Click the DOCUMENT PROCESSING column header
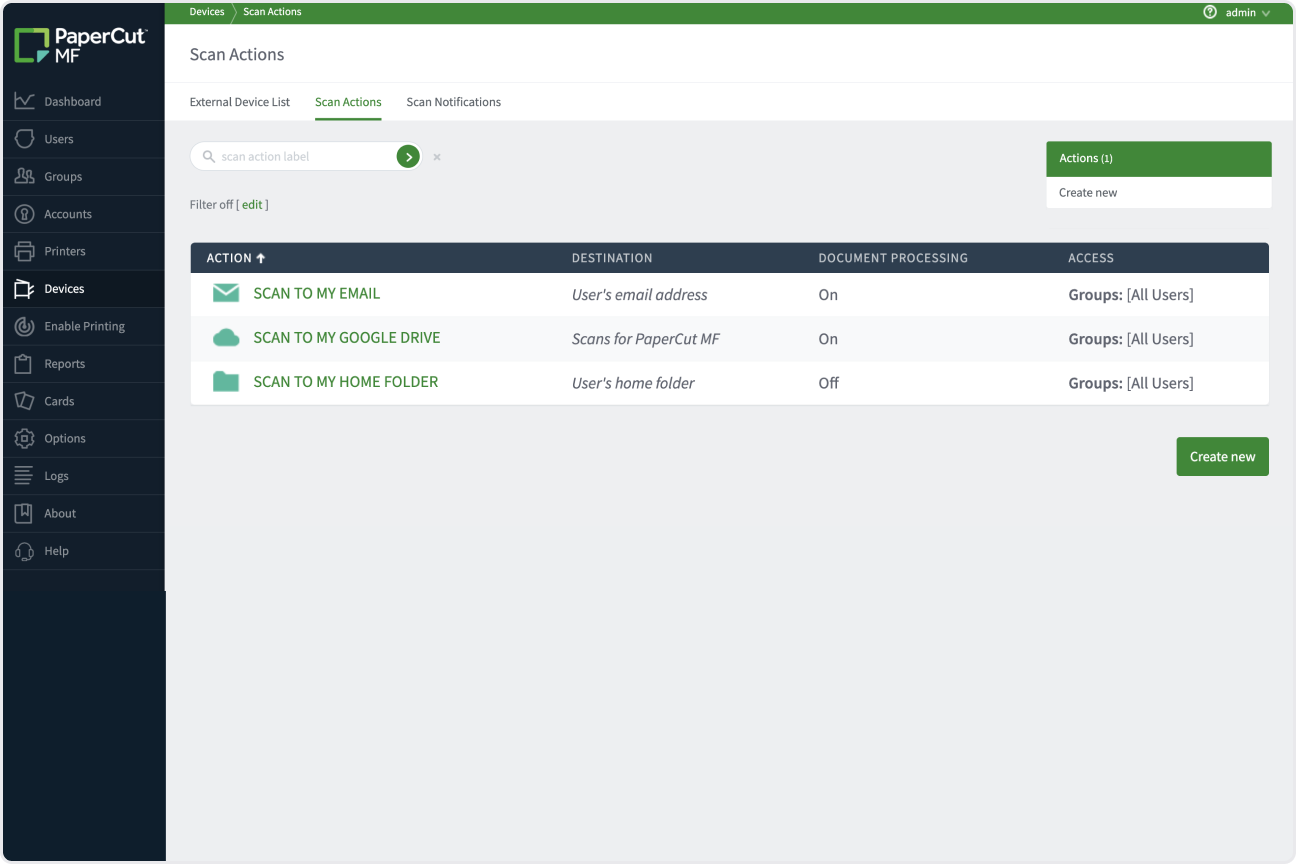This screenshot has height=864, width=1296. coord(893,258)
